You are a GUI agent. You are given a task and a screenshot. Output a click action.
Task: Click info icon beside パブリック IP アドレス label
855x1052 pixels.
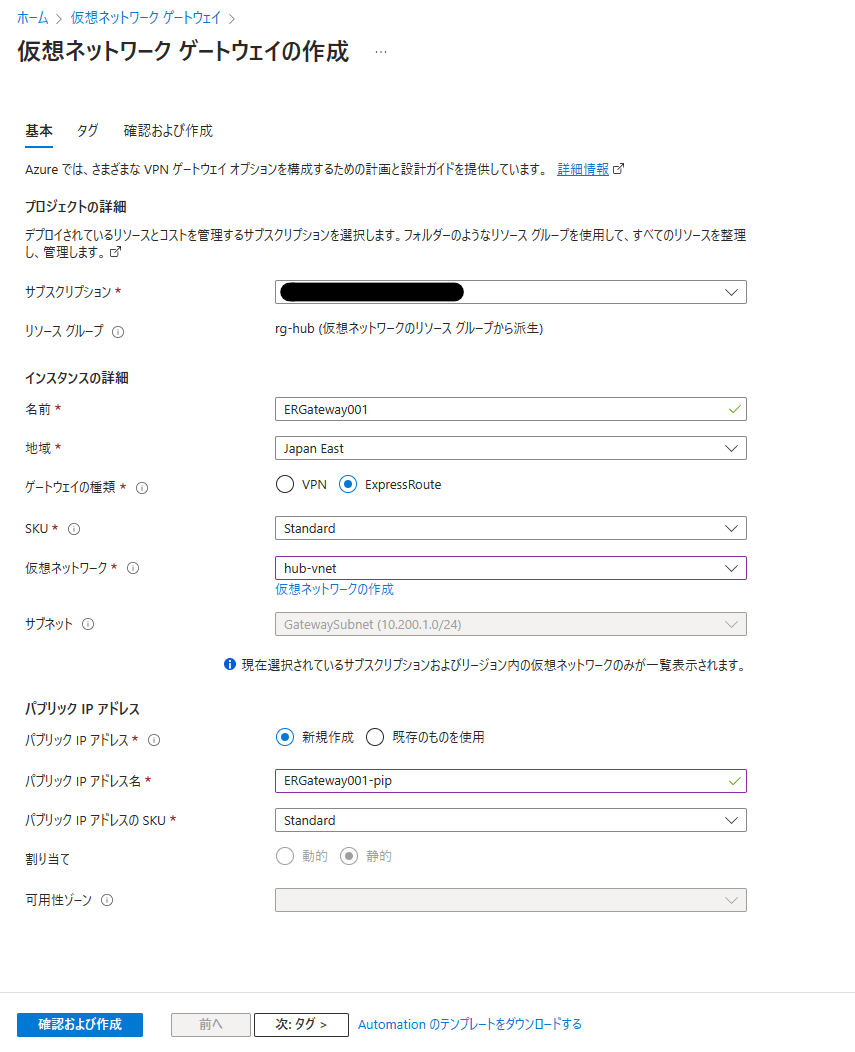(154, 740)
